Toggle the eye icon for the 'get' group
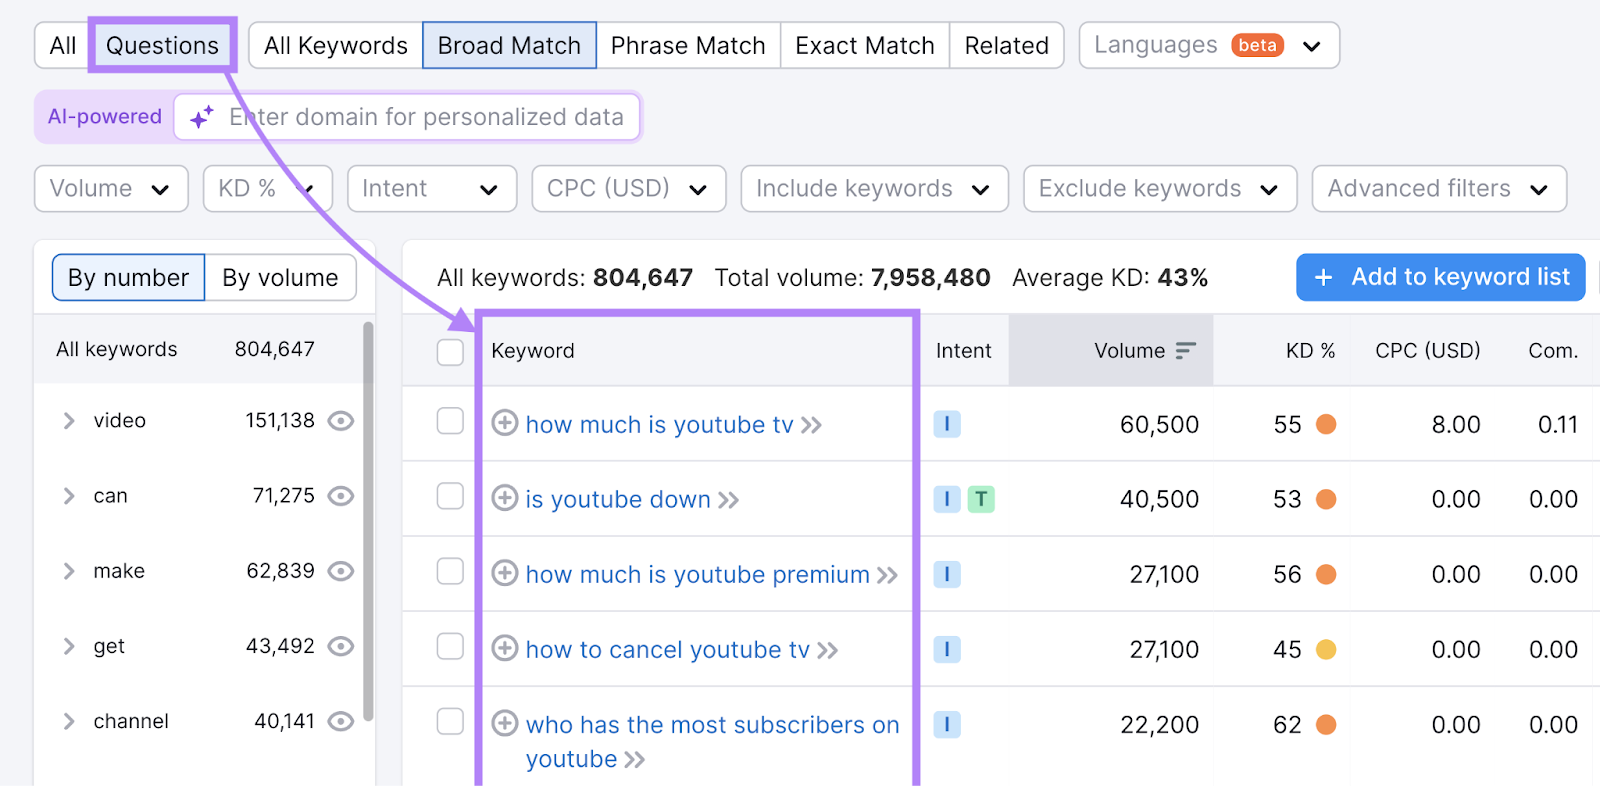 (341, 646)
